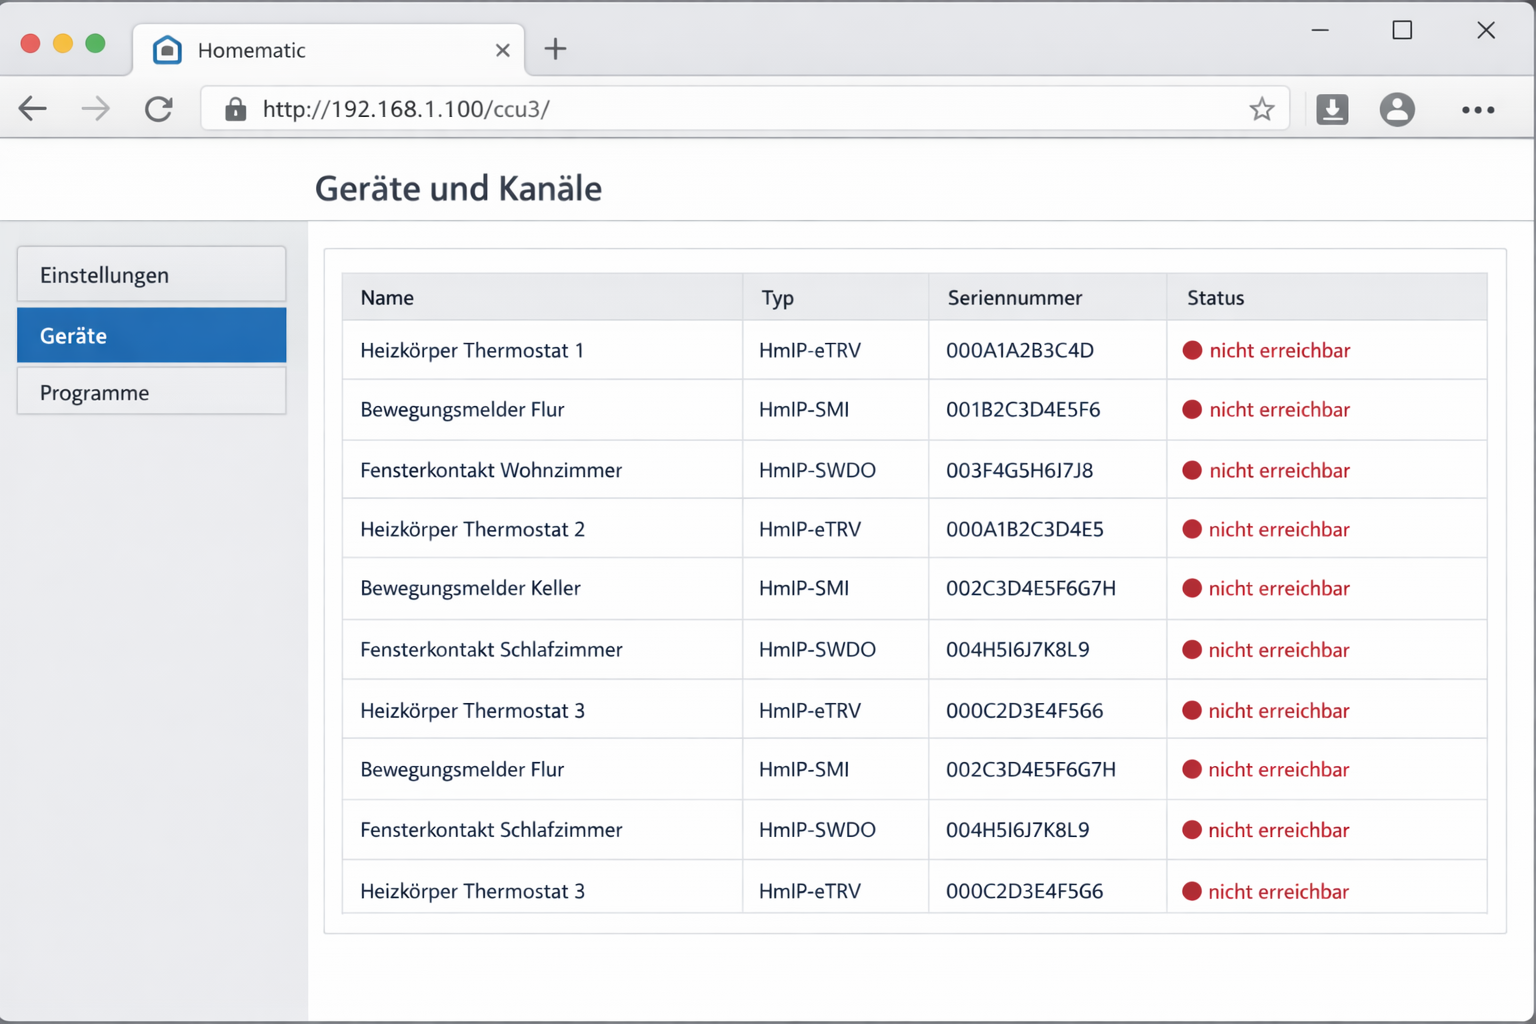The height and width of the screenshot is (1024, 1536).
Task: Open the three-dot browser menu
Action: [1477, 110]
